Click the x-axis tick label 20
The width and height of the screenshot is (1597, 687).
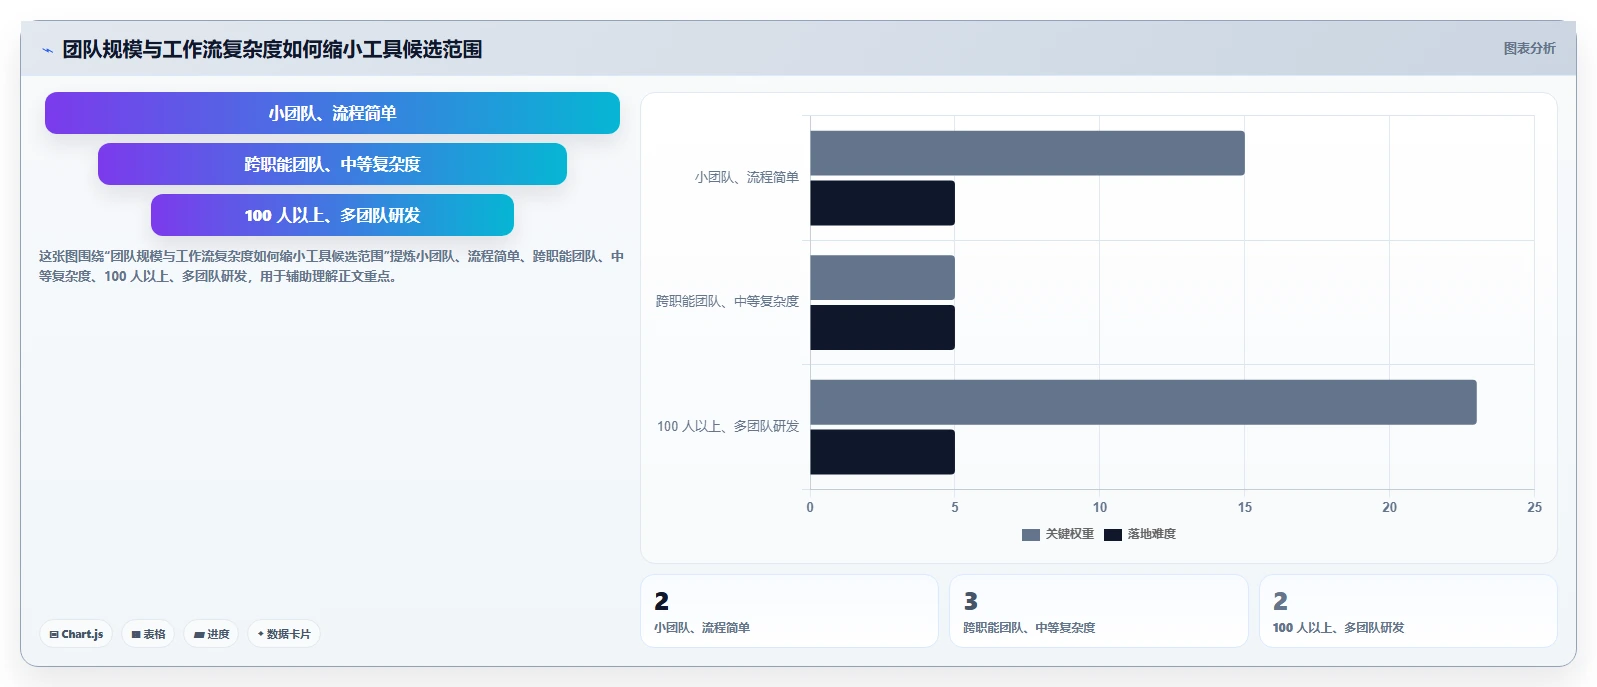click(x=1389, y=508)
